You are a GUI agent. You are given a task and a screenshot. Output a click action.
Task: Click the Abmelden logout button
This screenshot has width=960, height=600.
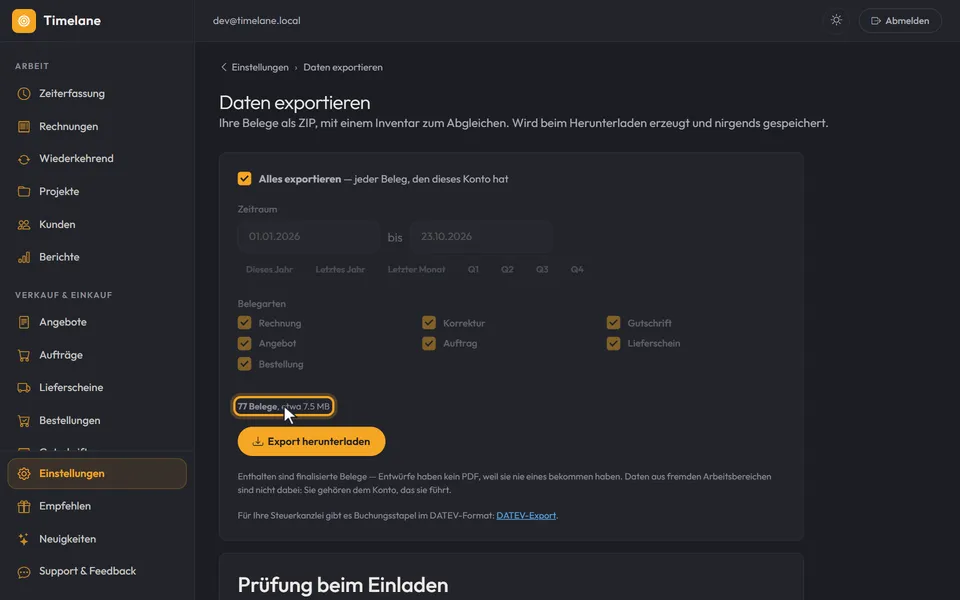900,21
